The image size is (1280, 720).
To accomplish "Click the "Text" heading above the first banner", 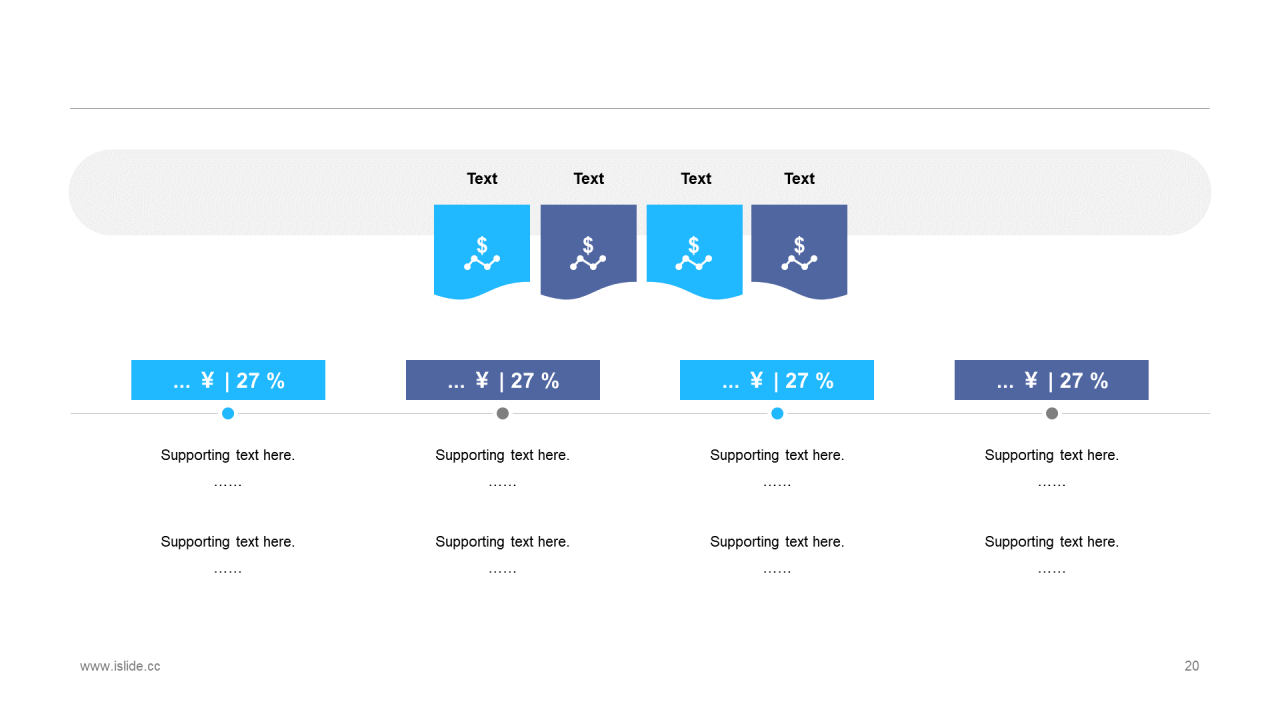I will click(x=482, y=179).
